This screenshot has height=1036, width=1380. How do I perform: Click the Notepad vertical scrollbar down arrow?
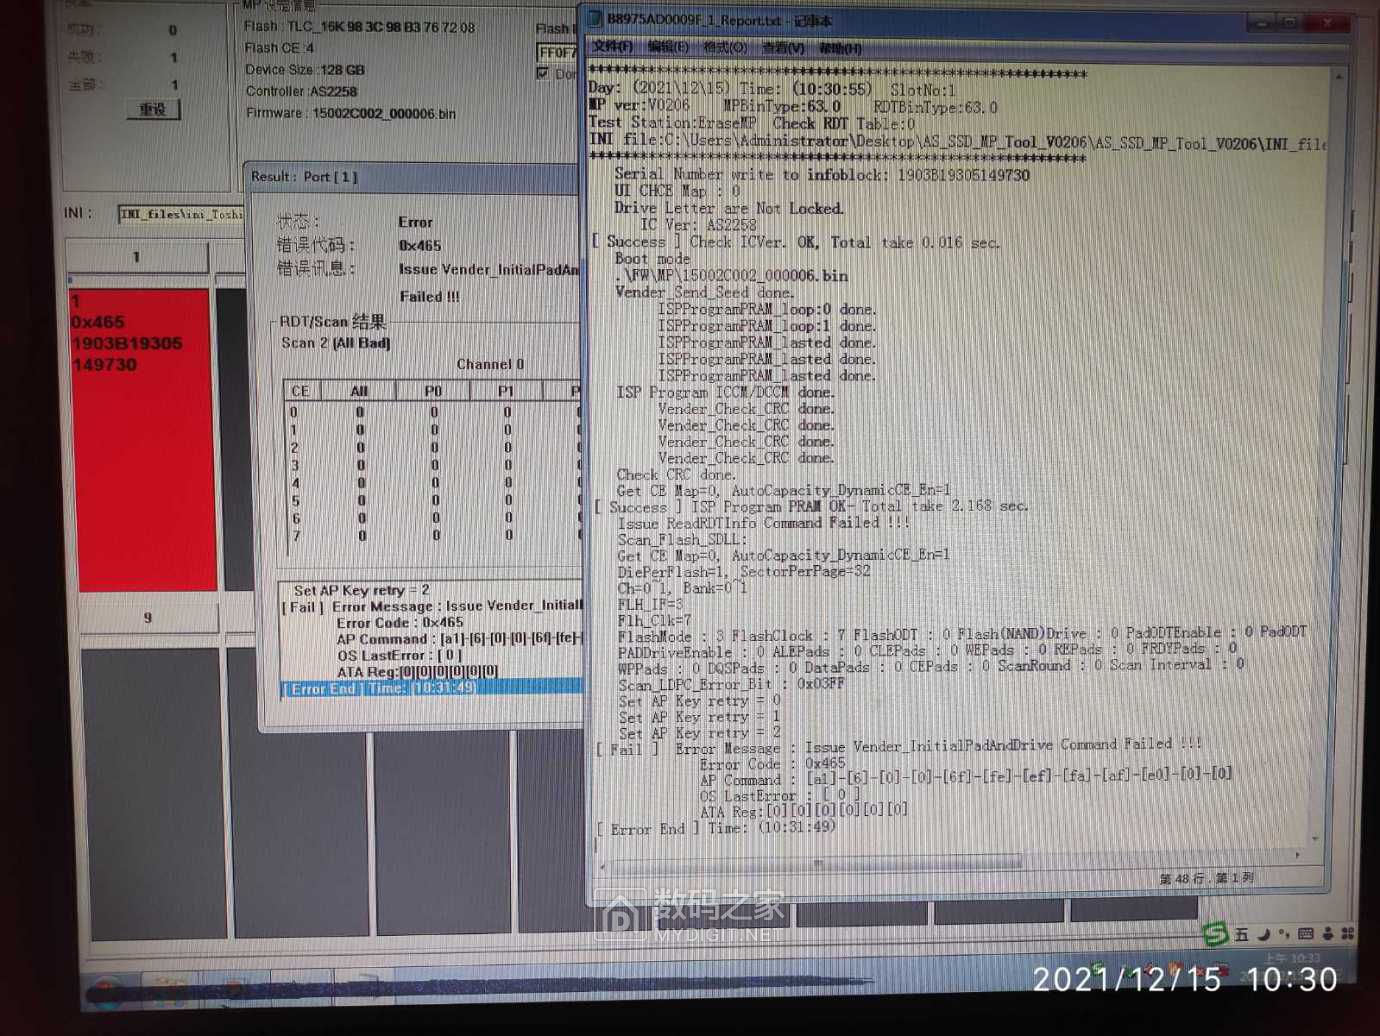1315,838
